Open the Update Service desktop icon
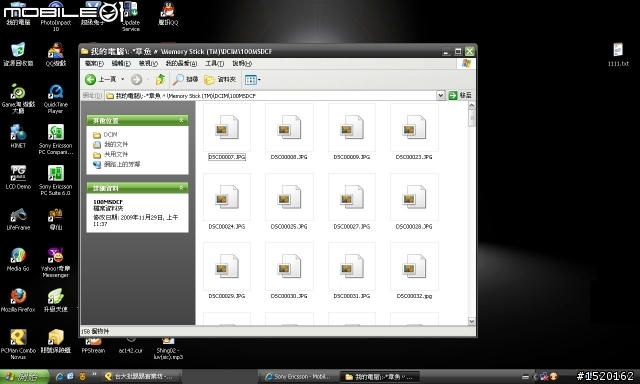 (x=131, y=16)
